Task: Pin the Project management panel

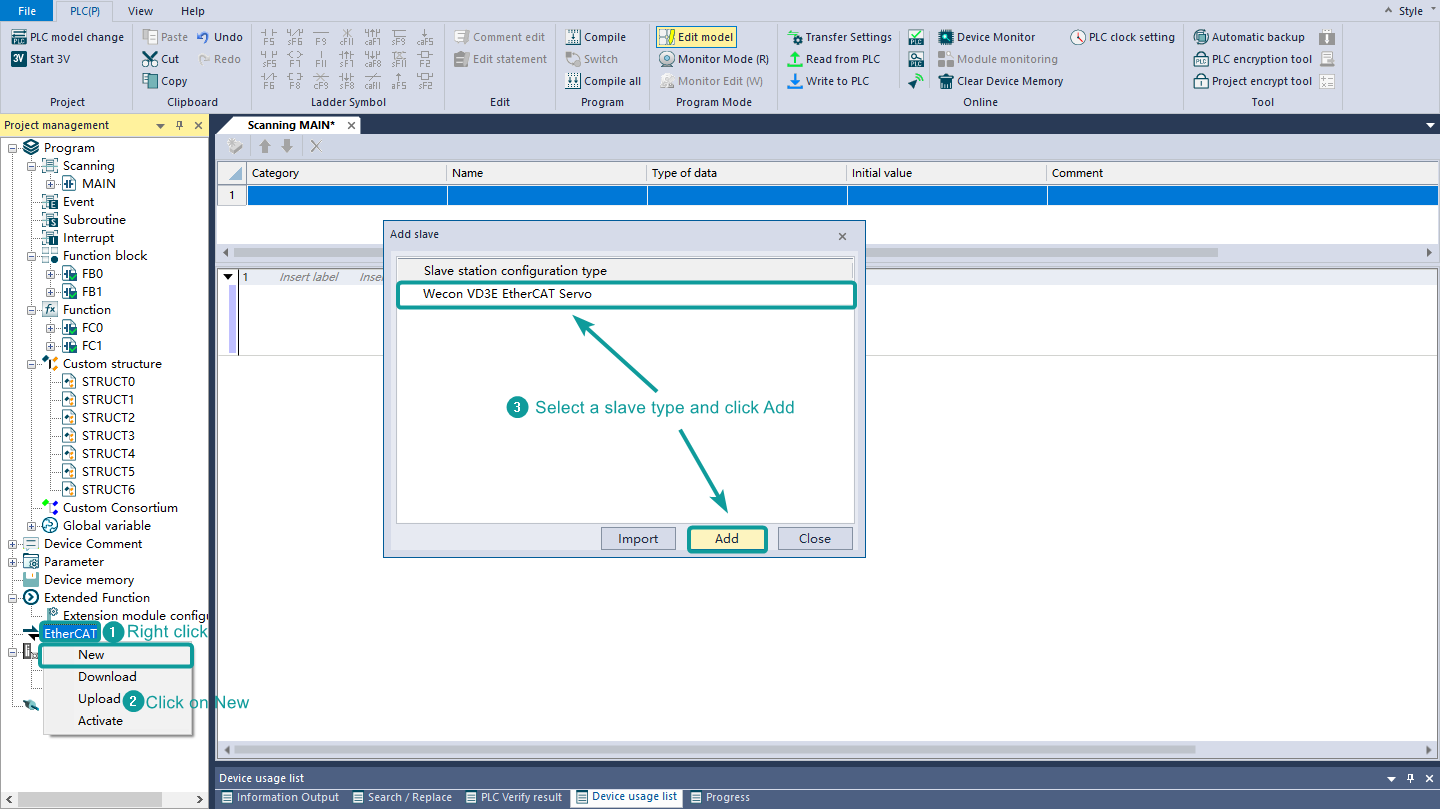Action: tap(180, 126)
